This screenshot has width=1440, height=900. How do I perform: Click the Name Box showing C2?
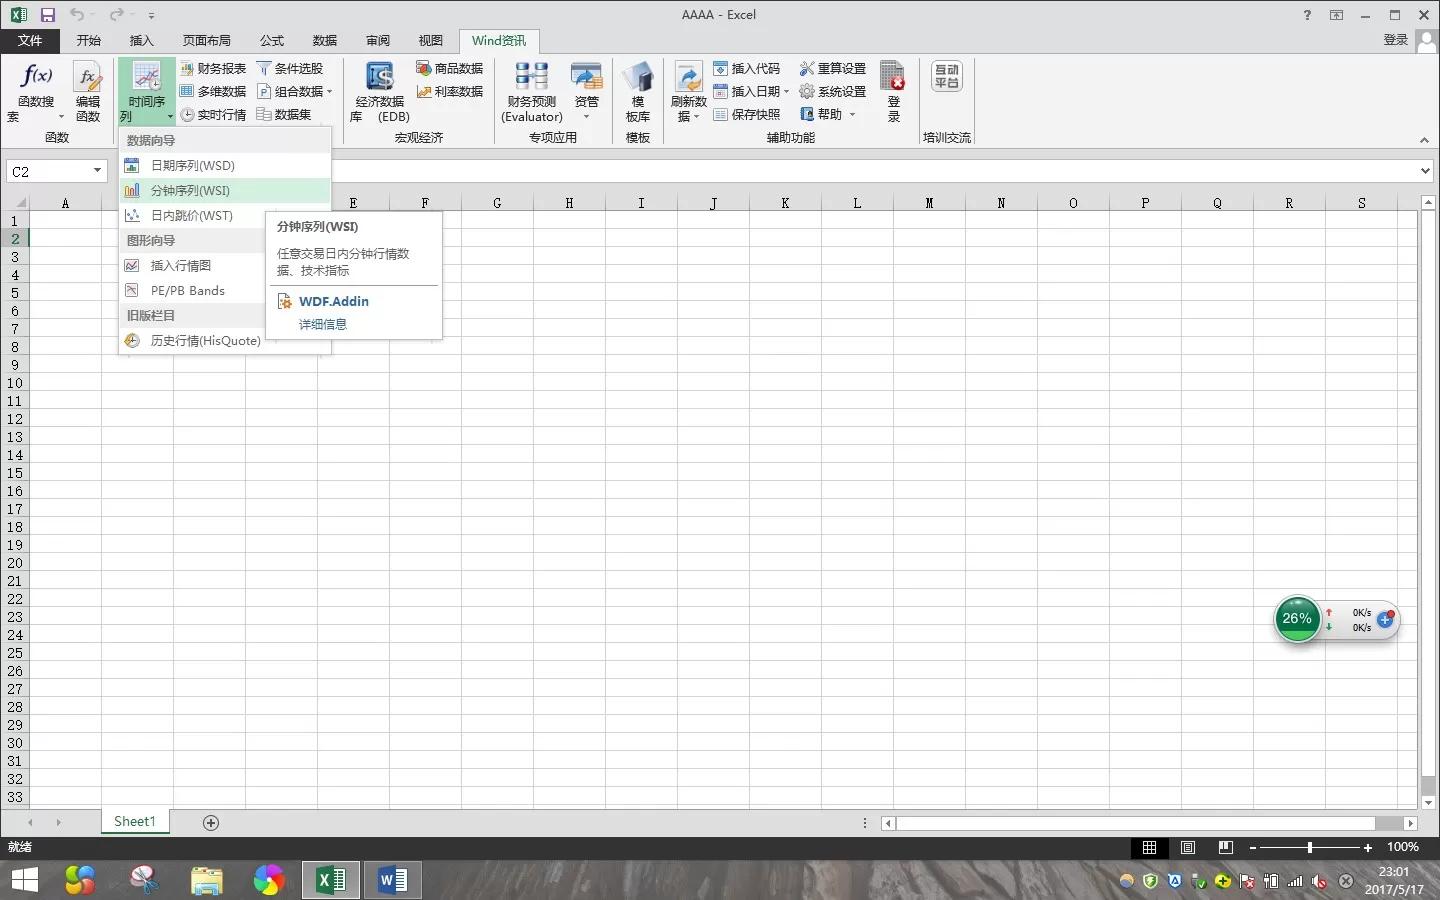(49, 171)
